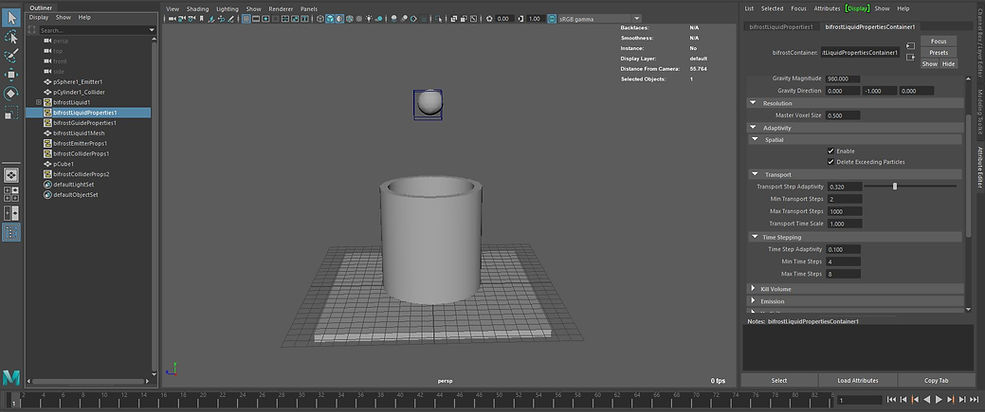Open the Shading viewport menu
Screen dimensions: 985x412
[197, 9]
